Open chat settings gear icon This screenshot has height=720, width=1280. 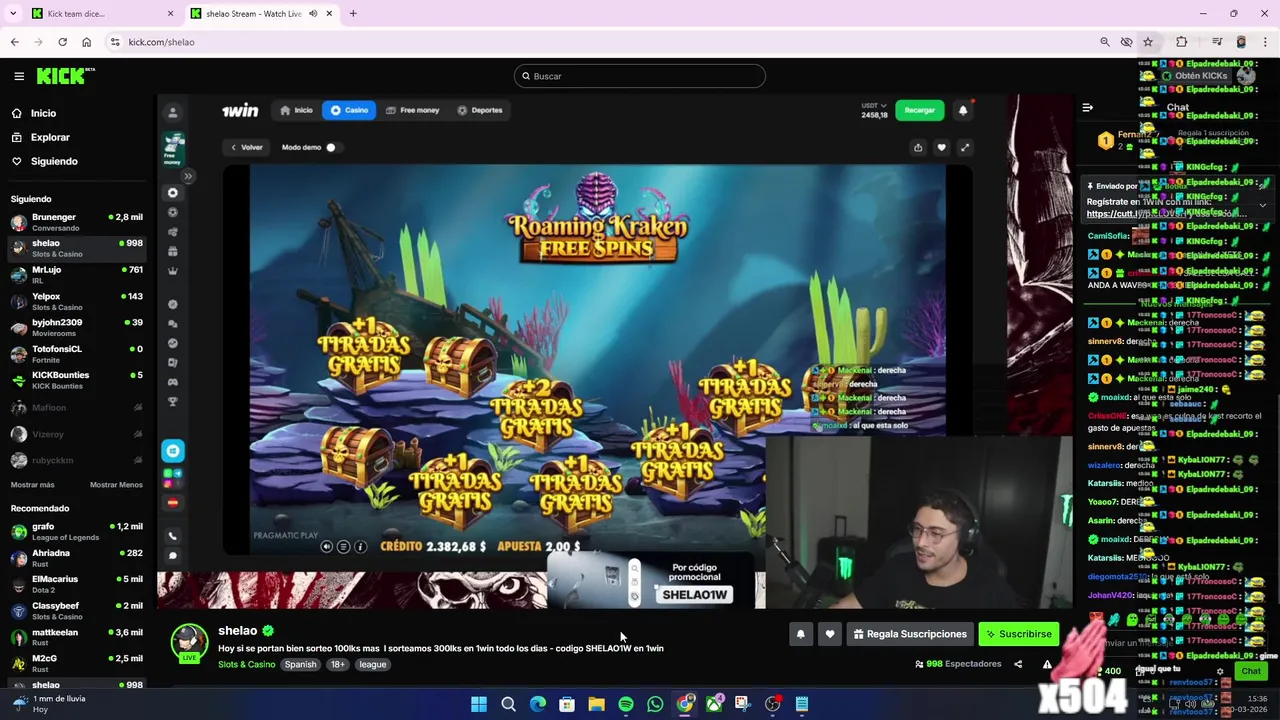[1219, 672]
